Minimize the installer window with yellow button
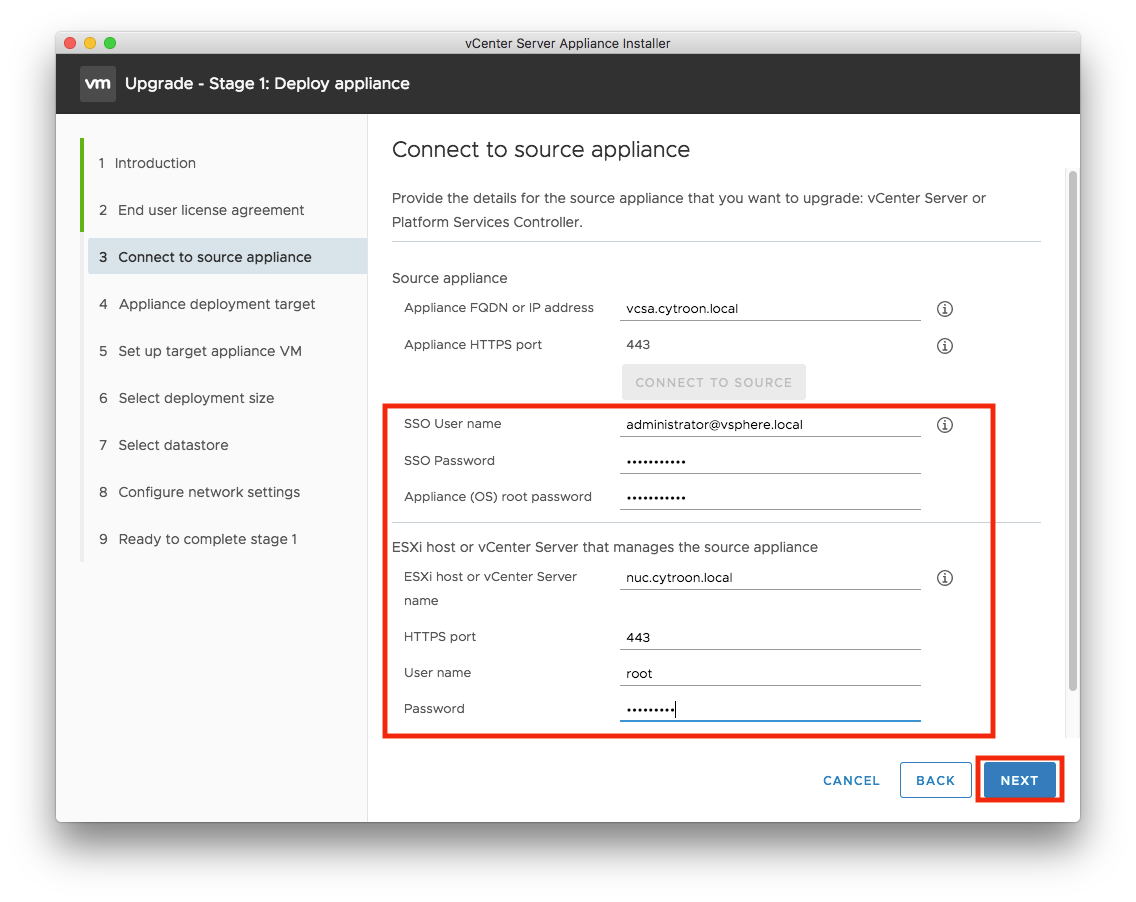 [90, 43]
